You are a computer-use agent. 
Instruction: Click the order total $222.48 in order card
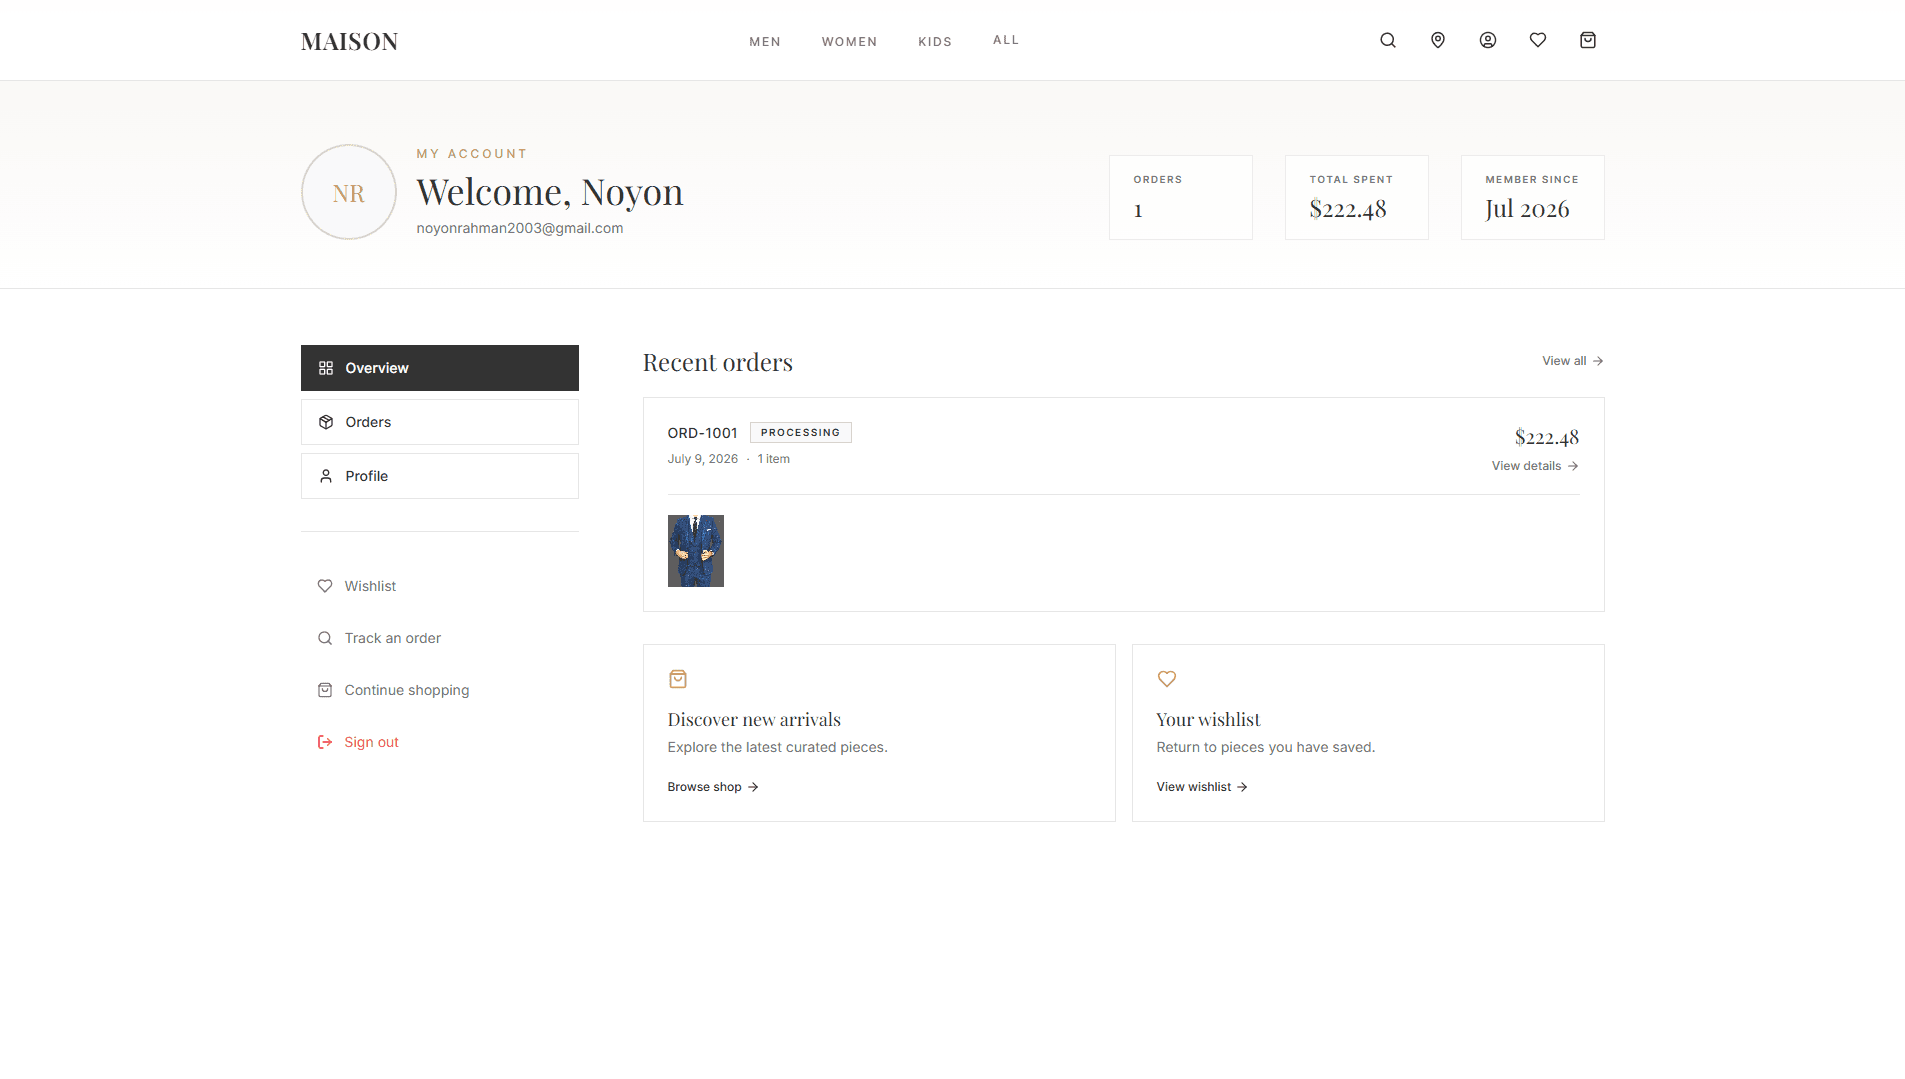[1547, 437]
